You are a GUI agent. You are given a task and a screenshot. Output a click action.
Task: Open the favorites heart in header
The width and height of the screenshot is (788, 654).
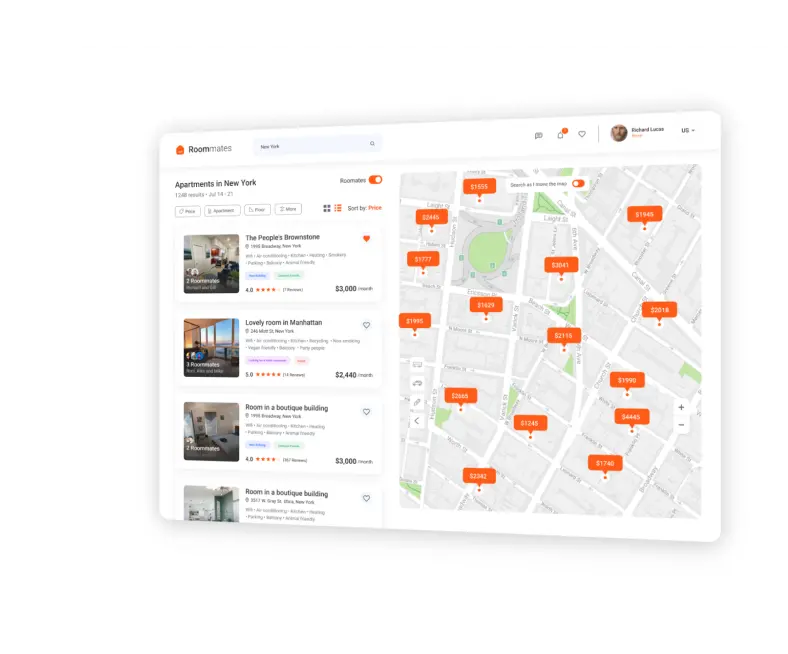(582, 134)
